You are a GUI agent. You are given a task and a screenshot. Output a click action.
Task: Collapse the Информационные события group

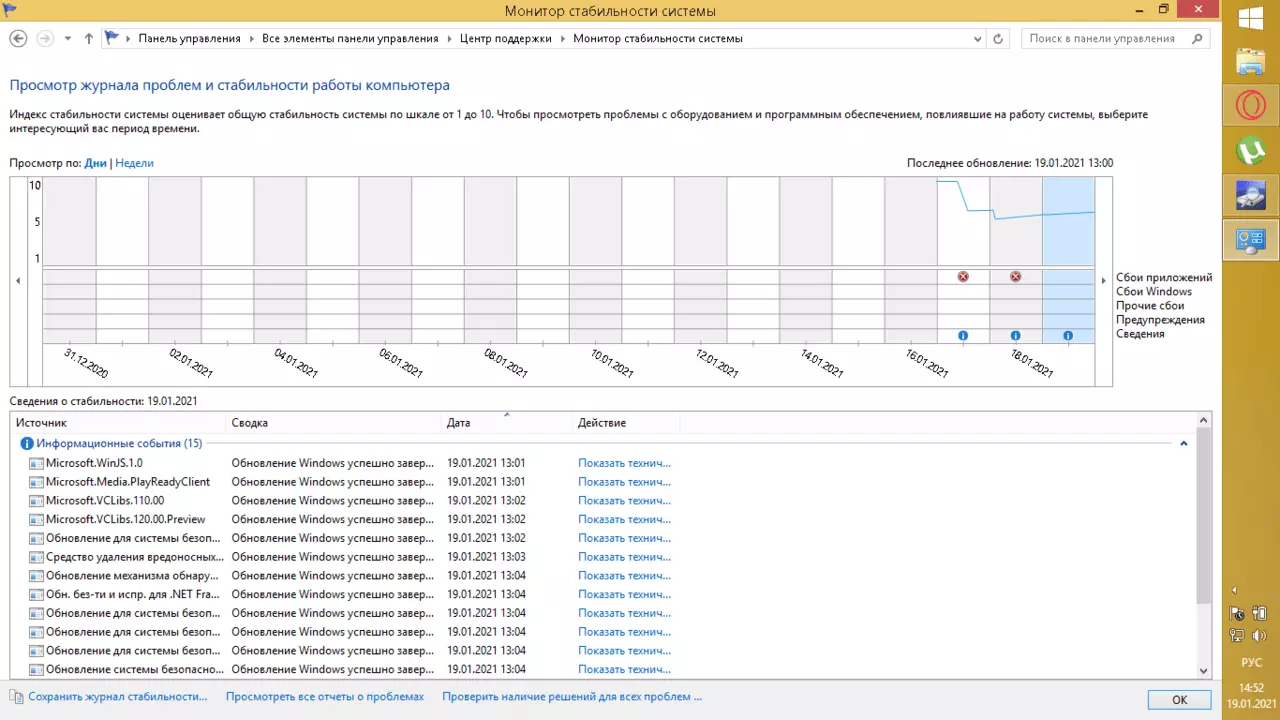(1184, 443)
